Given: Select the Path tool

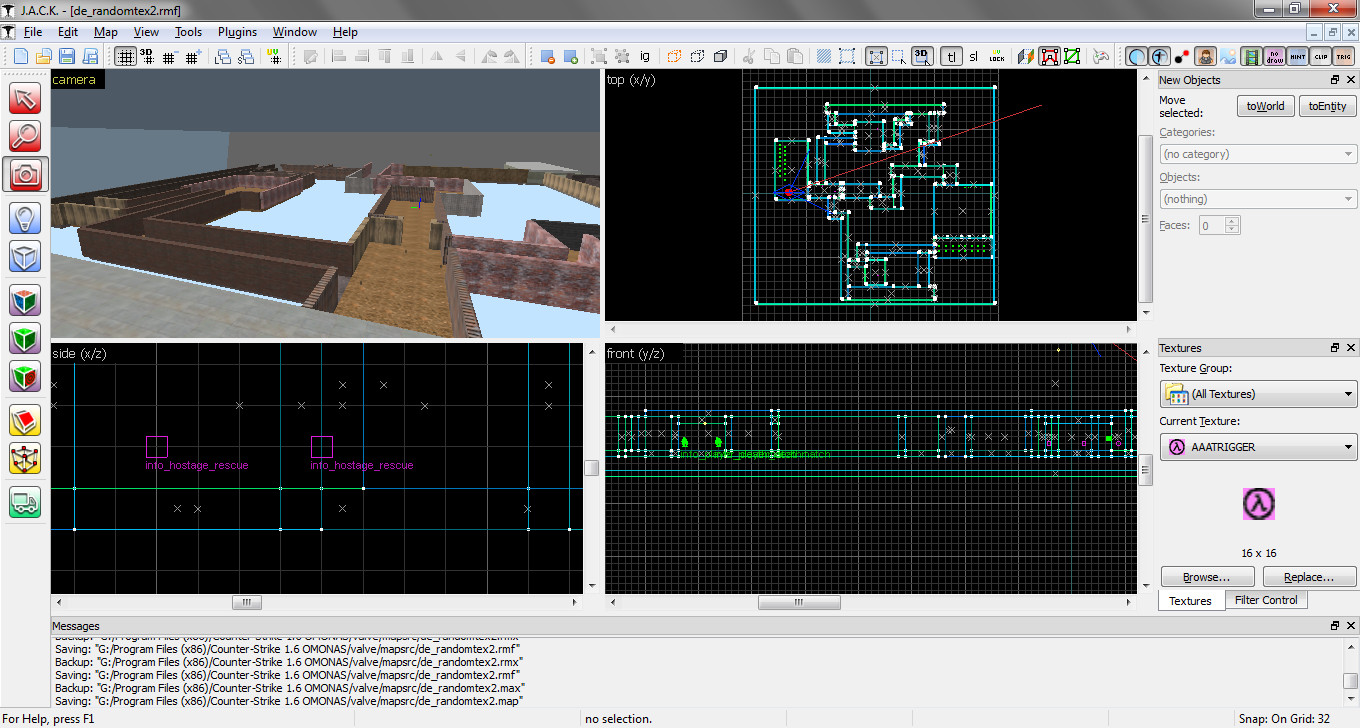Looking at the screenshot, I should [x=25, y=501].
